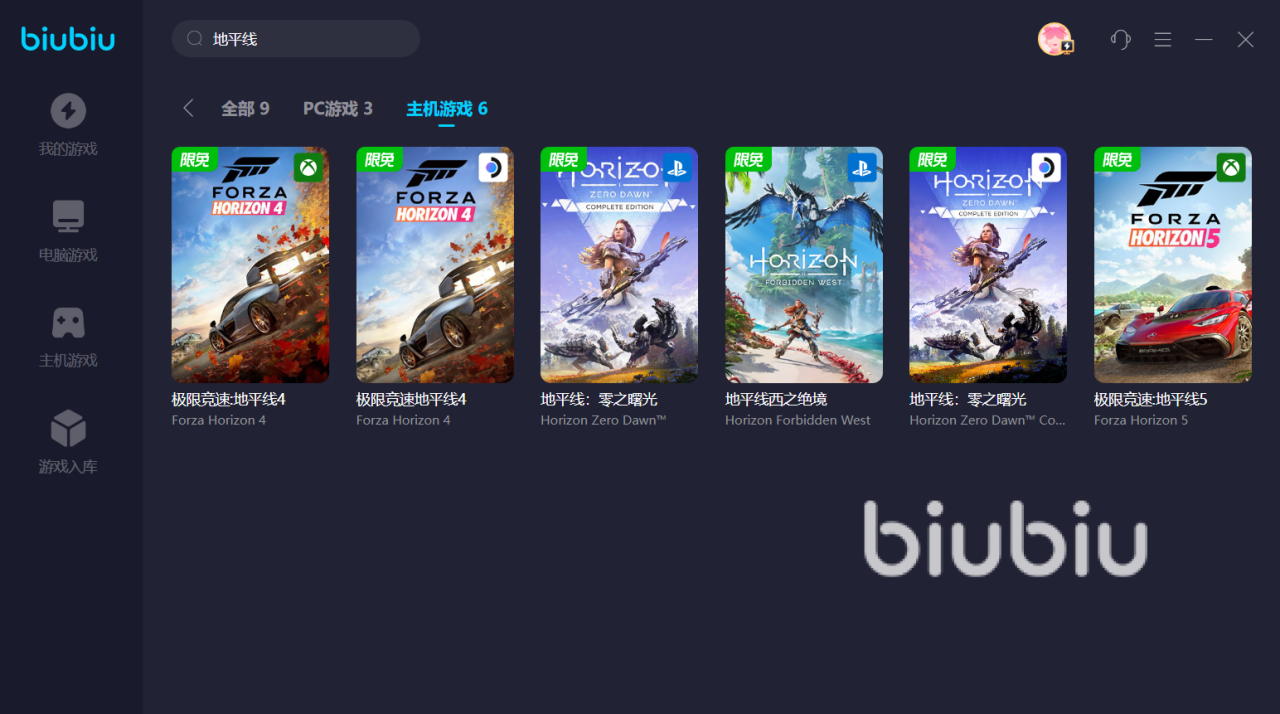This screenshot has width=1280, height=714.
Task: Select the 电脑游戏 monitor icon
Action: coord(68,216)
